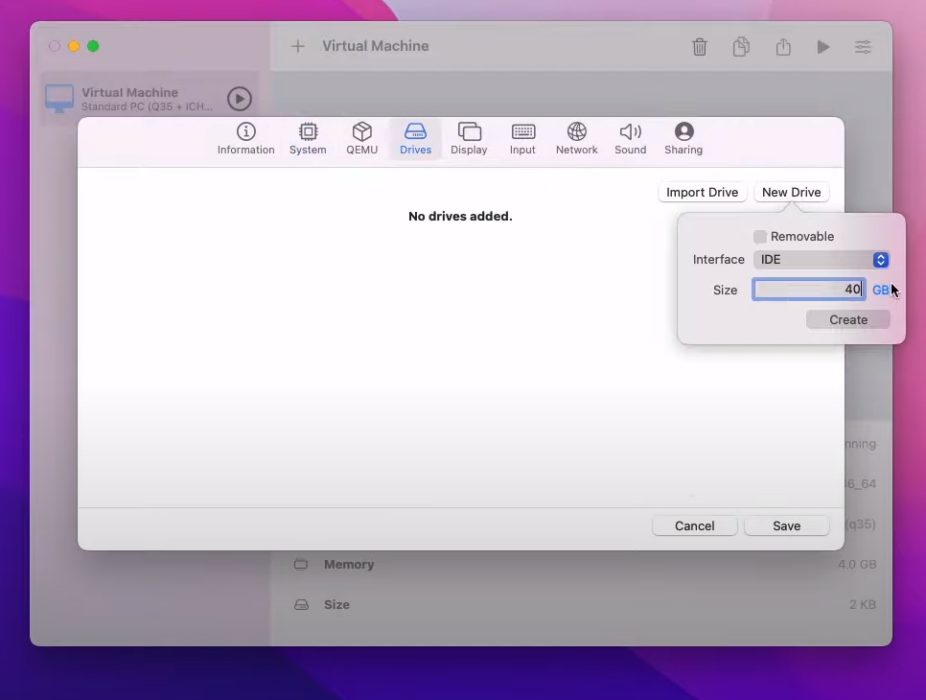Screen dimensions: 926x700
Task: Open the Input settings tab
Action: [523, 139]
